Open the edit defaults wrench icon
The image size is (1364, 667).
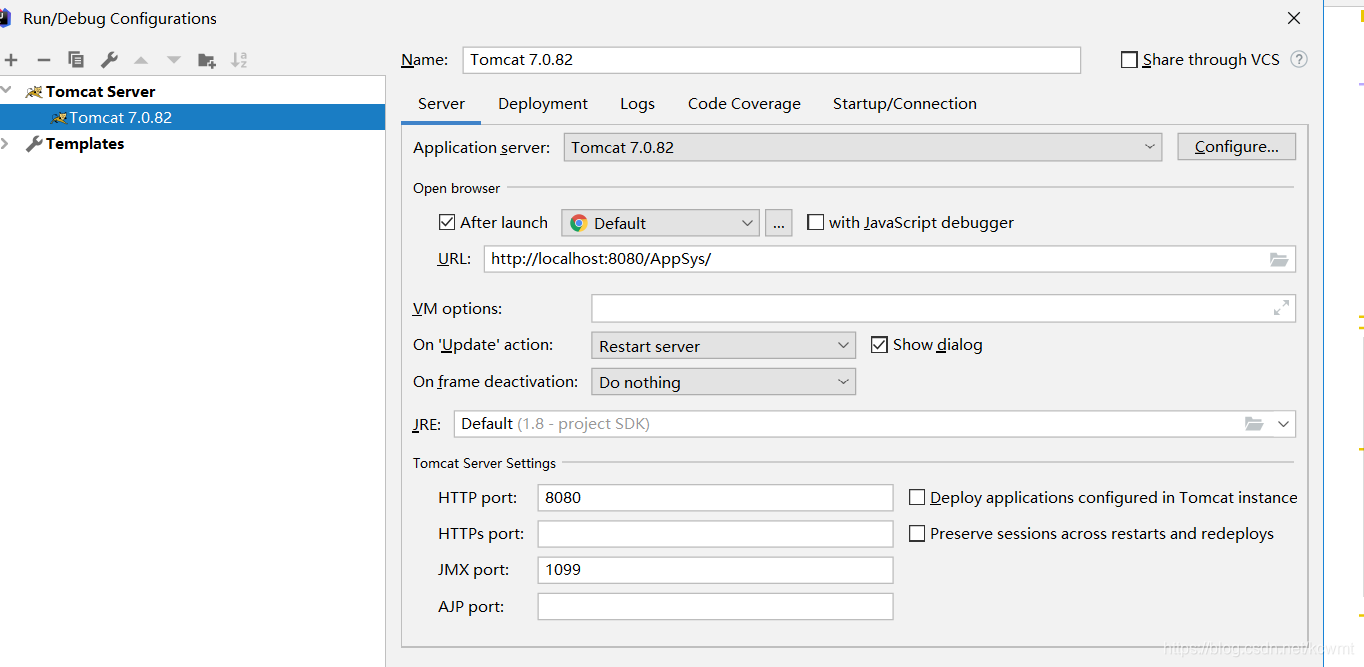(110, 60)
